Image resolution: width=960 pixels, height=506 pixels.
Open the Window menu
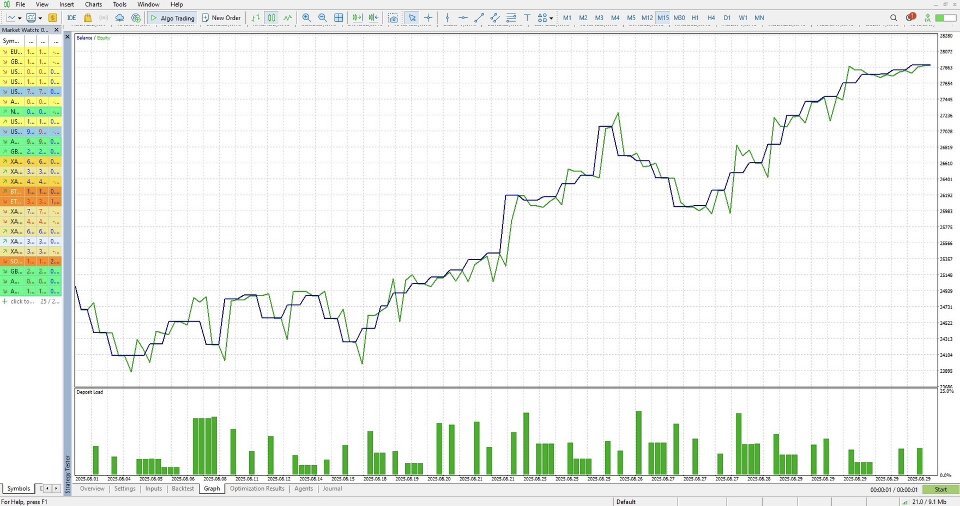pos(148,4)
